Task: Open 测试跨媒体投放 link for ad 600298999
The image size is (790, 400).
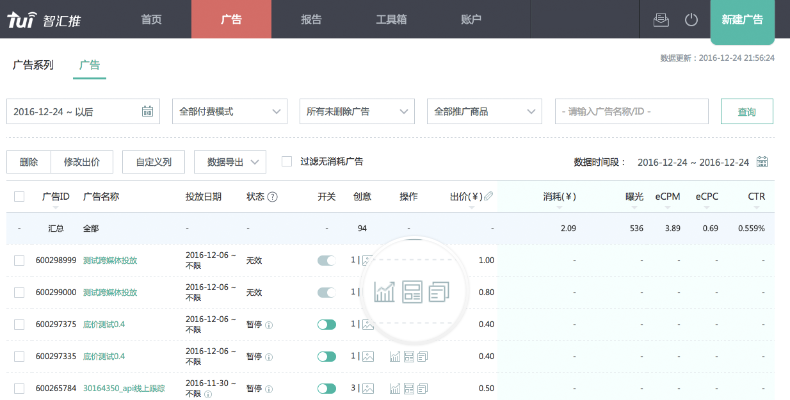Action: (110, 260)
